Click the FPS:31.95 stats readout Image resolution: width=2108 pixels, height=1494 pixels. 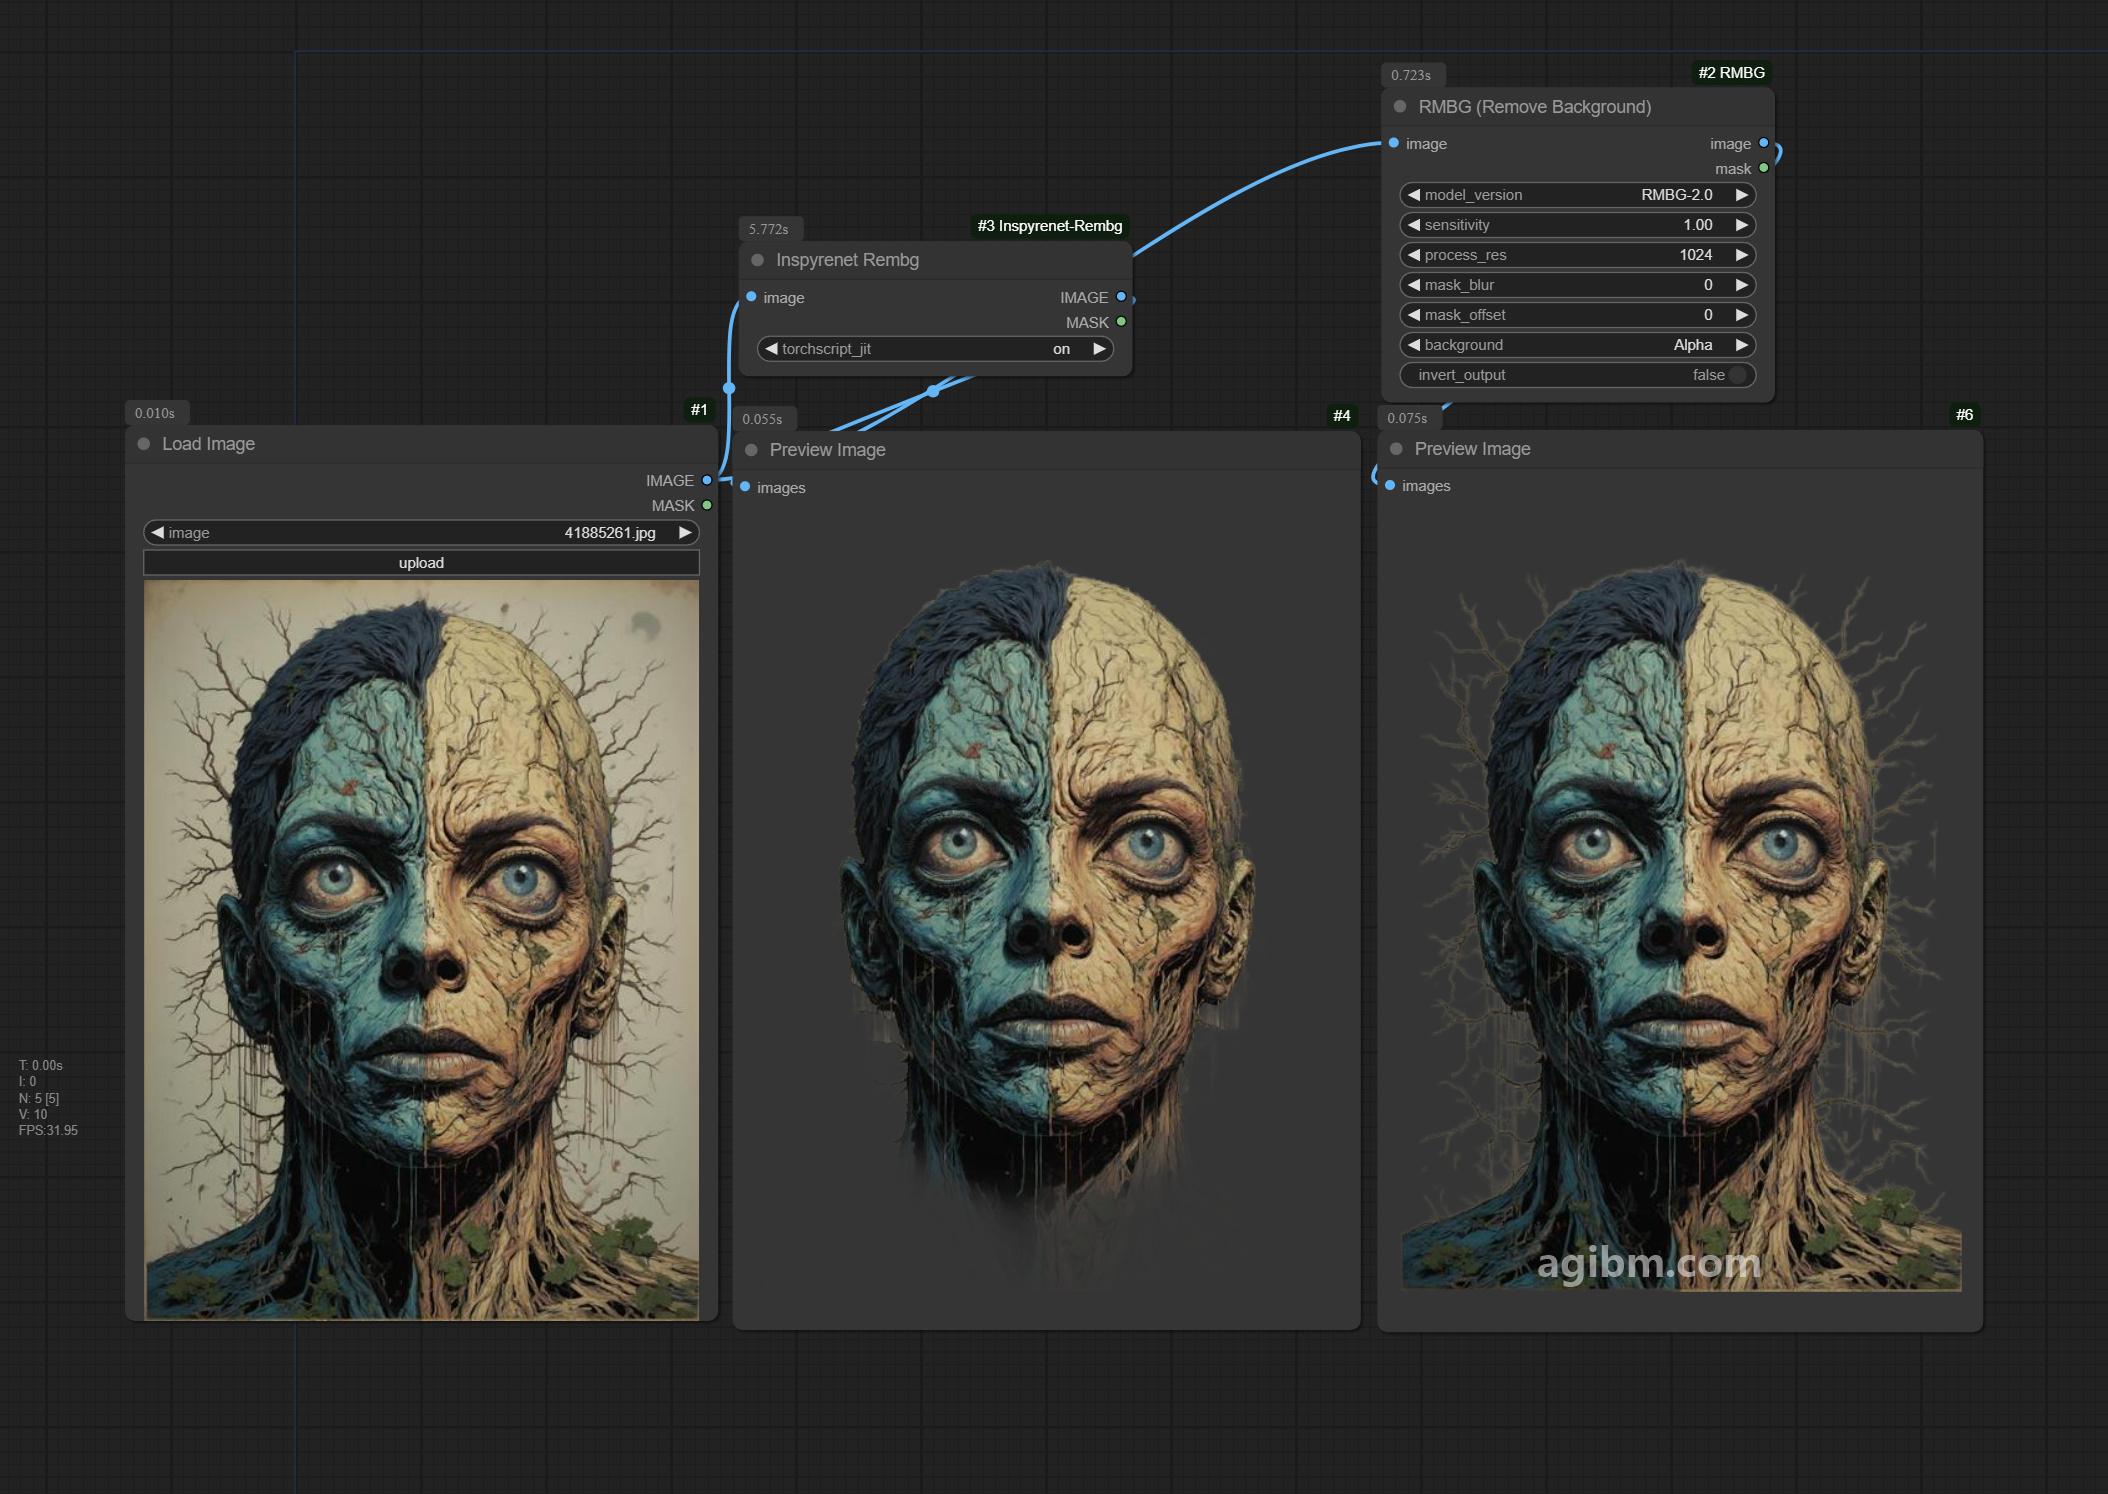[x=48, y=1131]
